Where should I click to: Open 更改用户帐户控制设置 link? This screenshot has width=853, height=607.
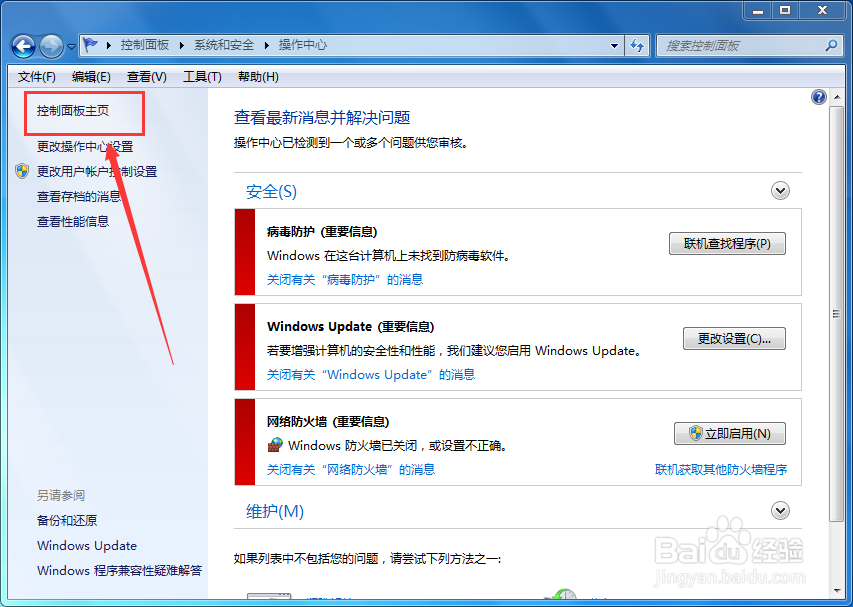[x=97, y=172]
